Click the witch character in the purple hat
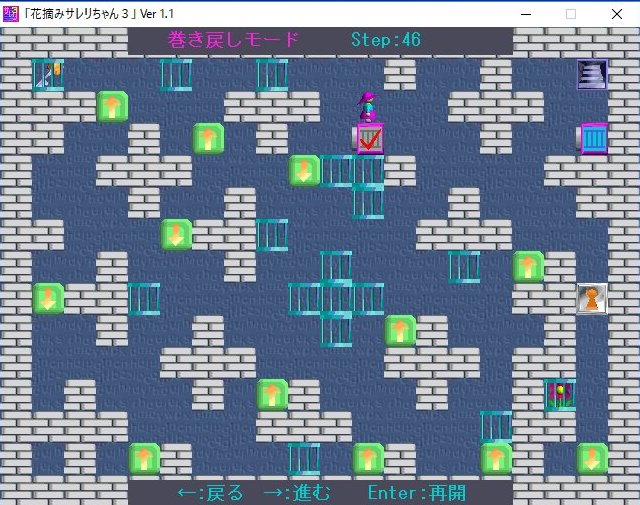This screenshot has width=640, height=505. click(368, 105)
